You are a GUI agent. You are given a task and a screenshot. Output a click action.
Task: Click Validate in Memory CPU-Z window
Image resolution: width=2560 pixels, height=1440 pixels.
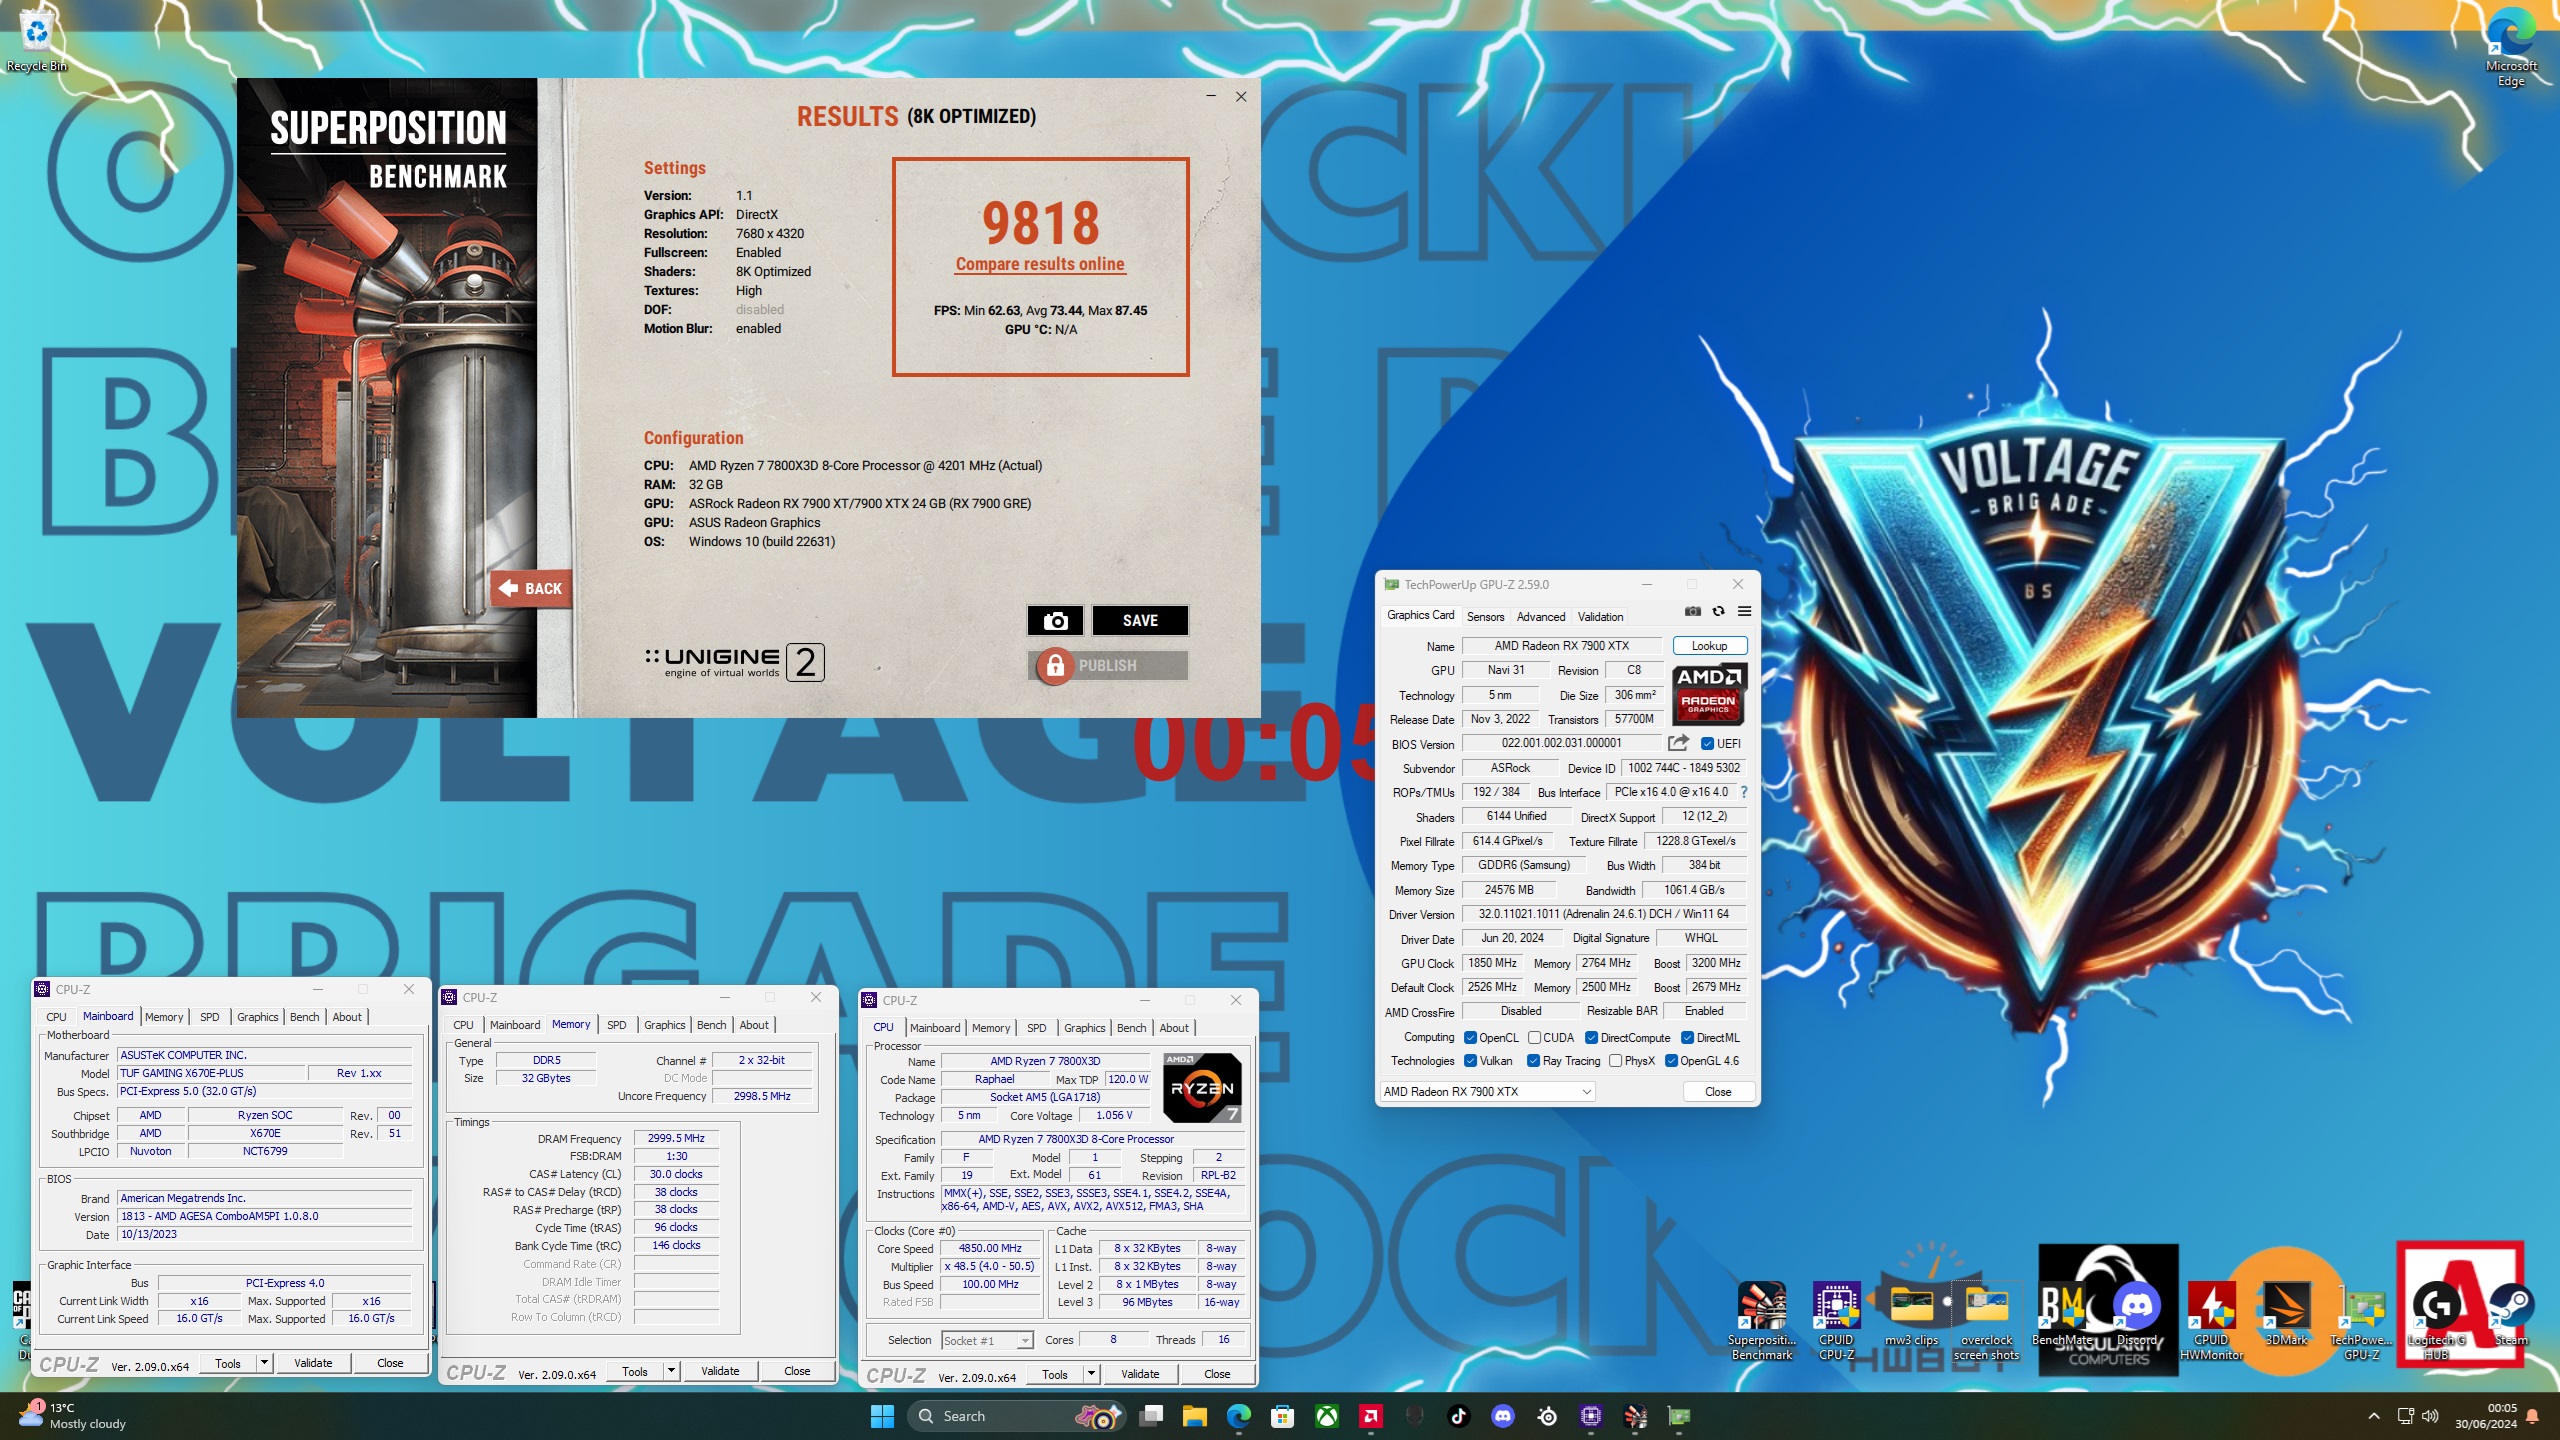click(x=720, y=1371)
